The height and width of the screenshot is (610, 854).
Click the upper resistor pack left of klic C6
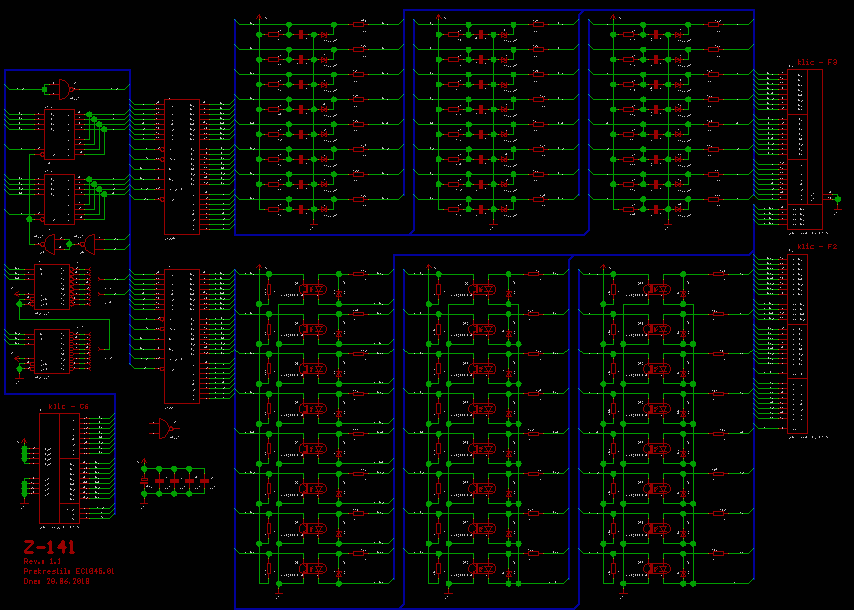tap(25, 453)
